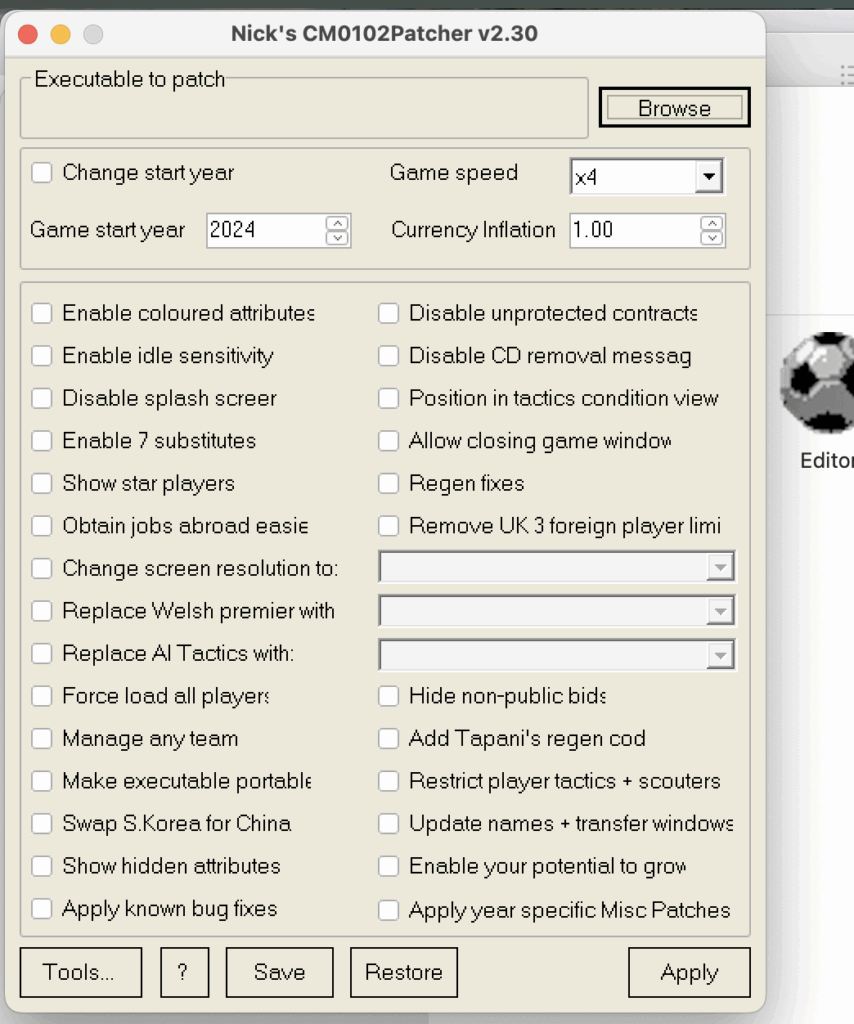The width and height of the screenshot is (854, 1024).
Task: Click the Game start year field
Action: point(265,230)
